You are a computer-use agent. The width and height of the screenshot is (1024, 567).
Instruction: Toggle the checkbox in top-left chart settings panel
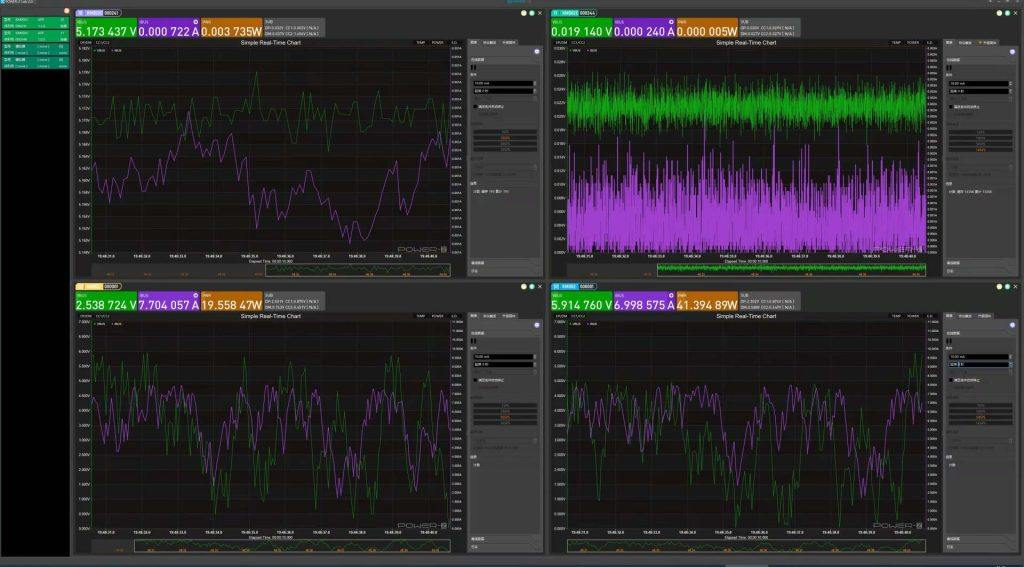coord(474,105)
